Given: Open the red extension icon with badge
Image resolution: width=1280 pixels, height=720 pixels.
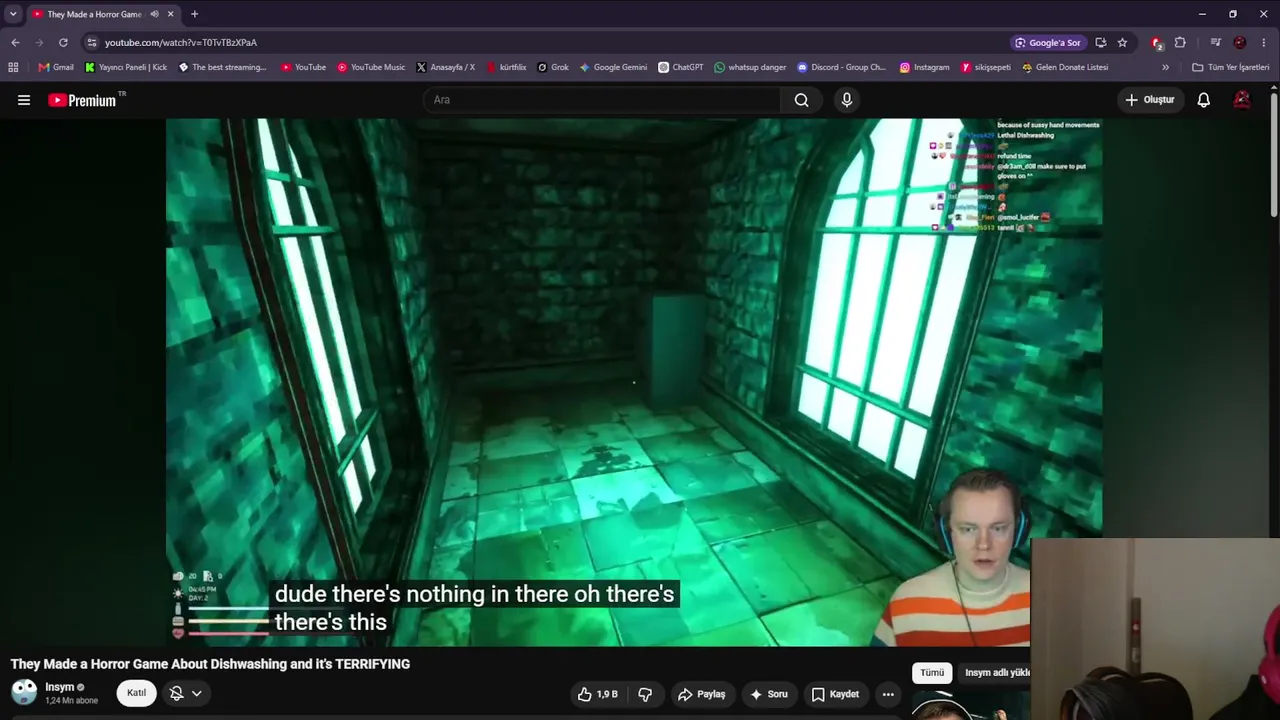Looking at the screenshot, I should pyautogui.click(x=1157, y=42).
